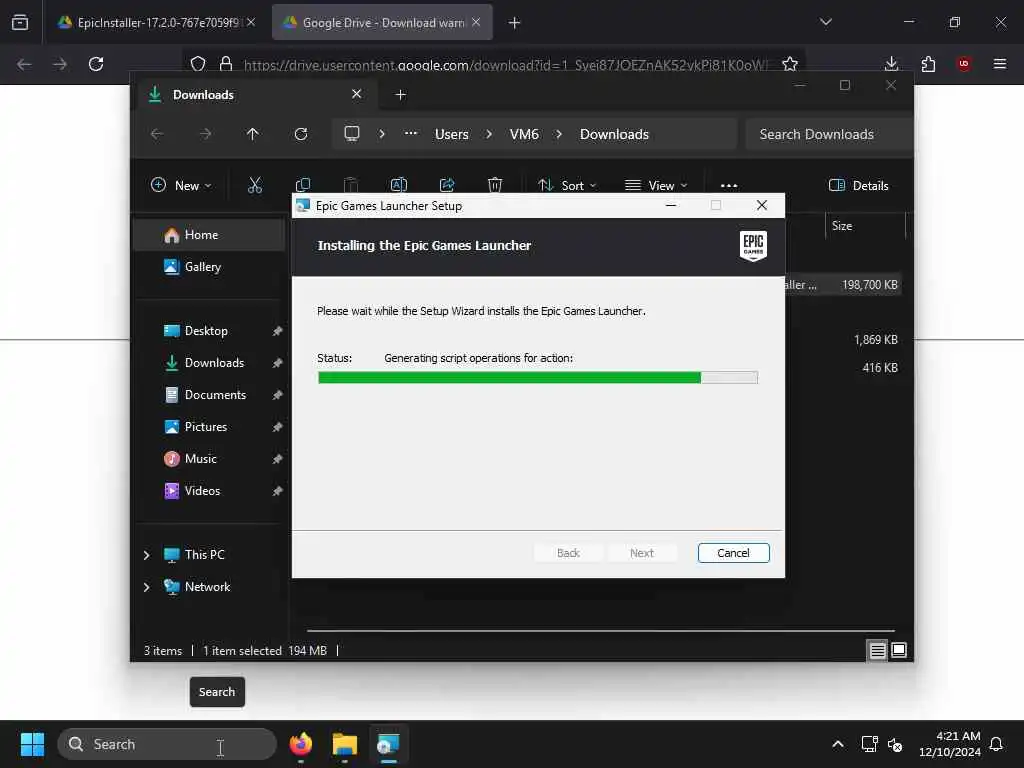The width and height of the screenshot is (1024, 768).
Task: Click the PC monitor icon in address bar
Action: click(x=352, y=134)
